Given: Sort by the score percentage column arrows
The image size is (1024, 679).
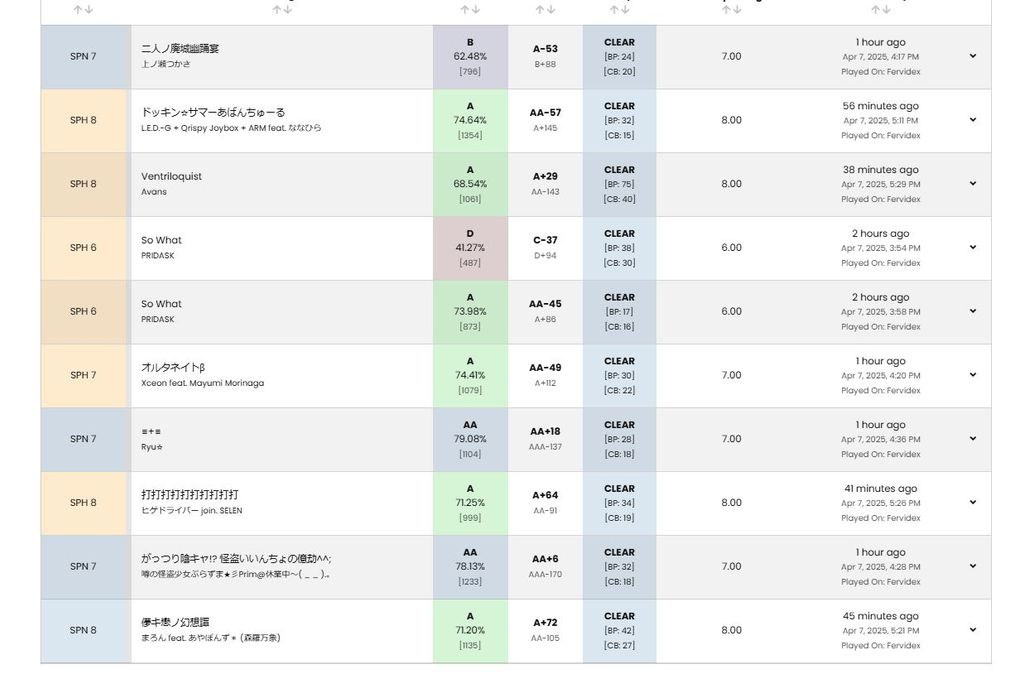Looking at the screenshot, I should click(x=470, y=9).
